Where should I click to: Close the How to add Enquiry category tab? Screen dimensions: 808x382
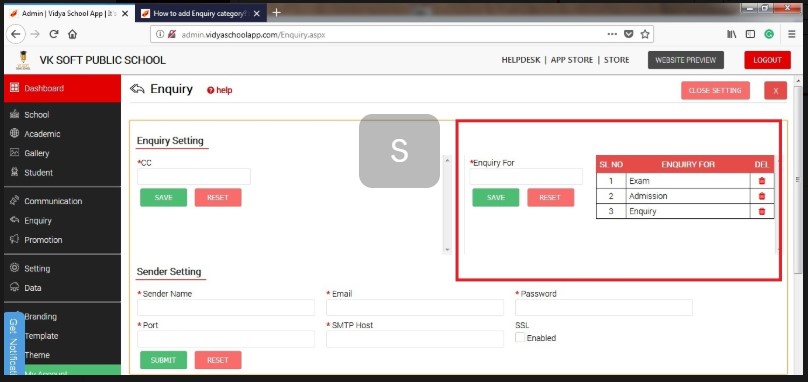click(257, 13)
